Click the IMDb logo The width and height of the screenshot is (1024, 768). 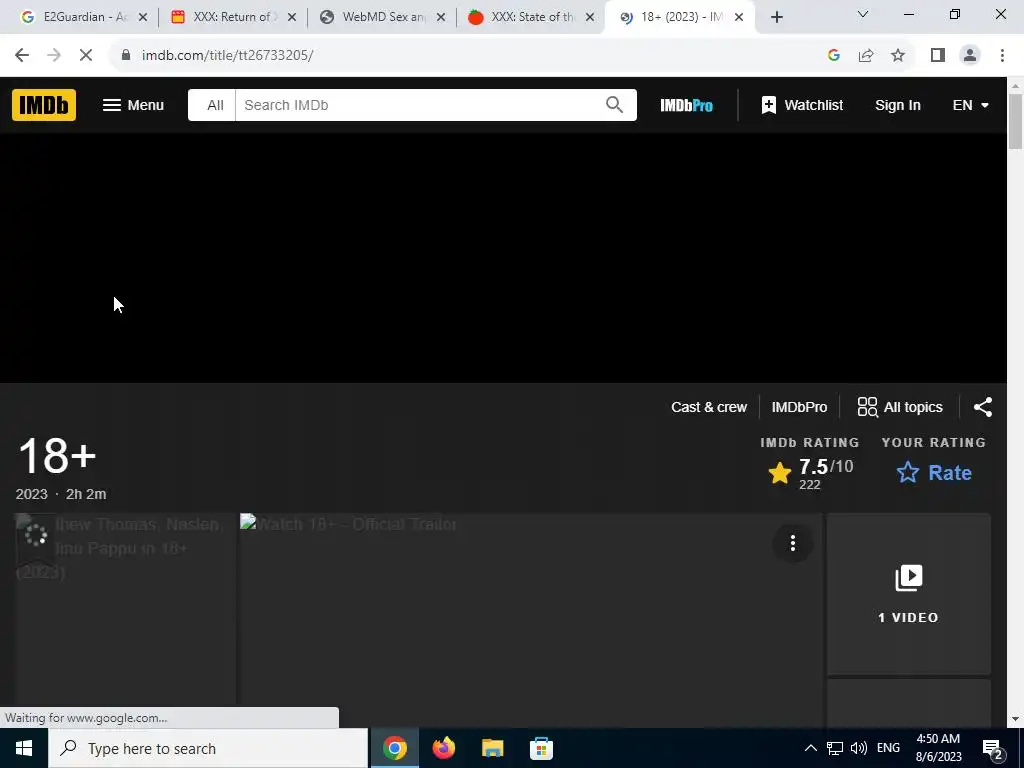coord(44,105)
